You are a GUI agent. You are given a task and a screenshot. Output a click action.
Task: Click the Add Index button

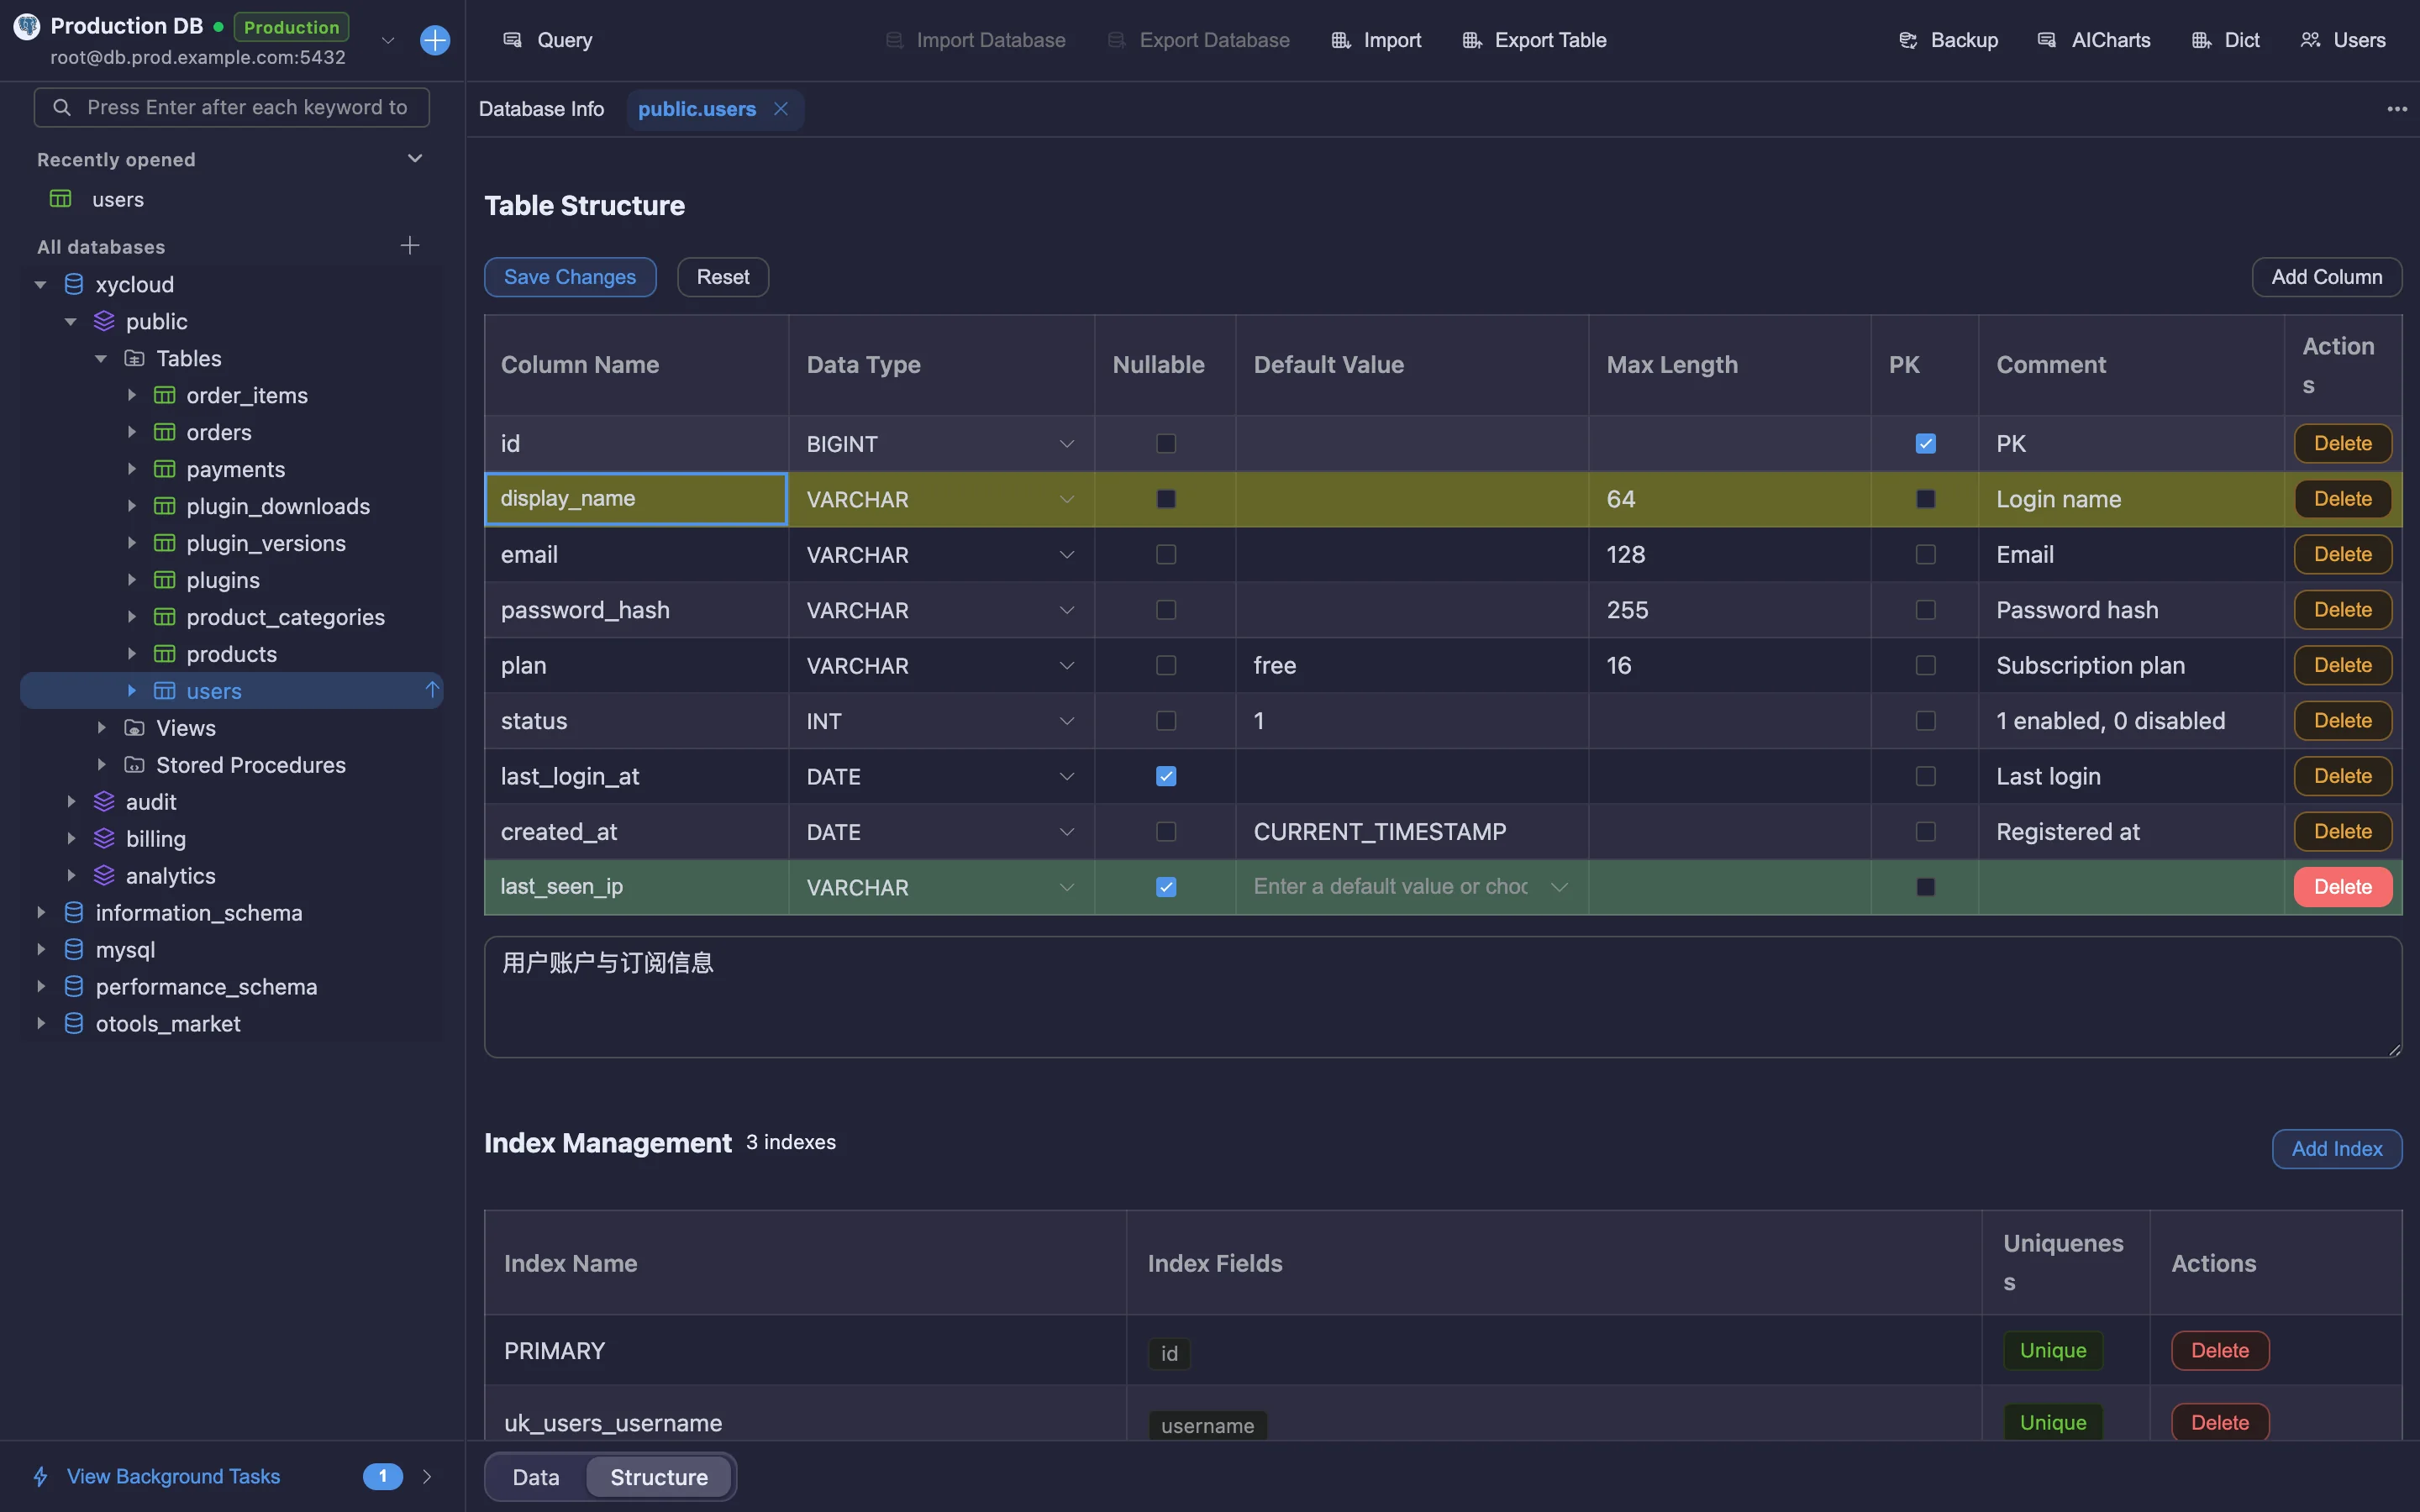[x=2337, y=1149]
